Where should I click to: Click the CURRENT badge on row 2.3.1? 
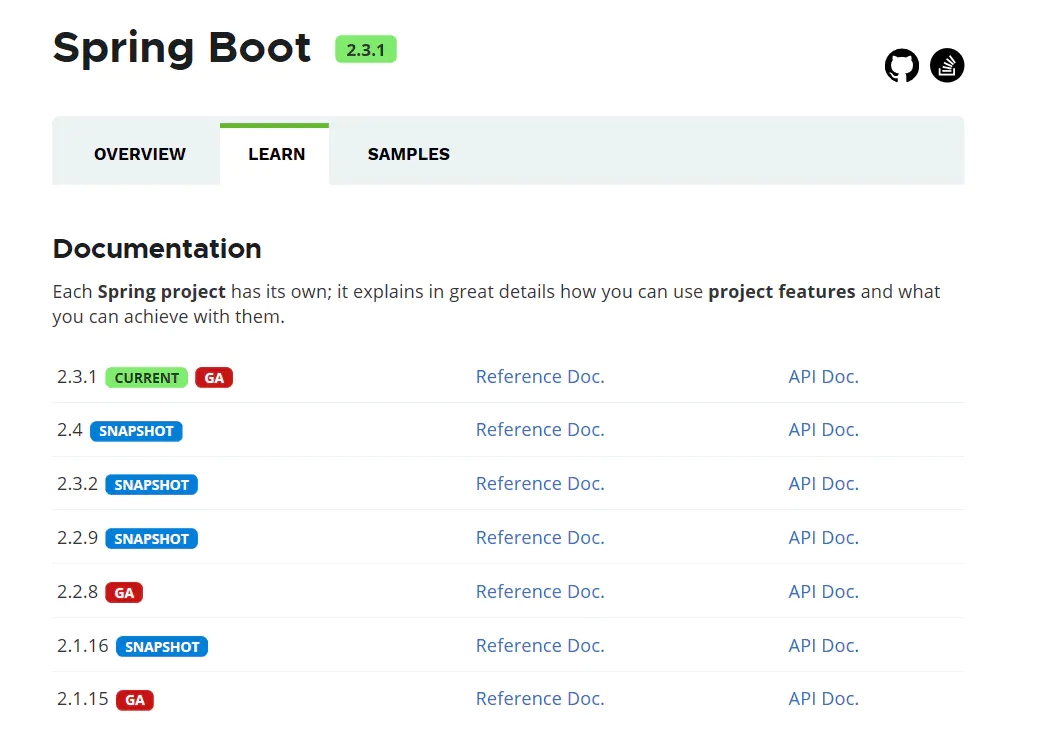click(x=146, y=377)
